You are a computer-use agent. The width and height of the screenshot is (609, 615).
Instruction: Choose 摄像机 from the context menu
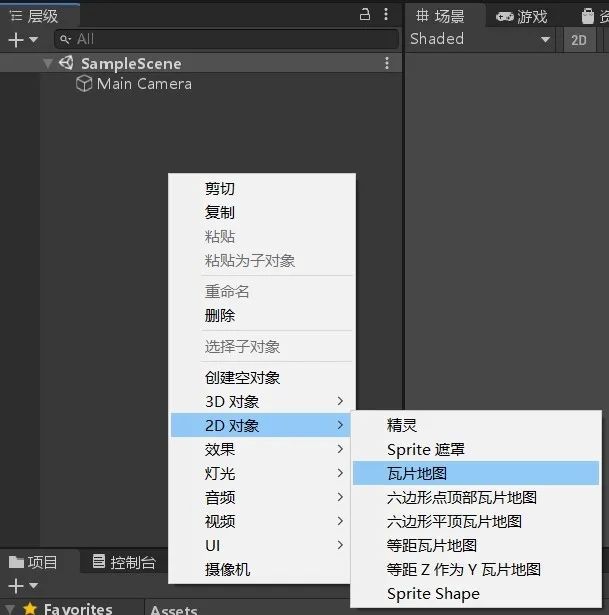(227, 570)
